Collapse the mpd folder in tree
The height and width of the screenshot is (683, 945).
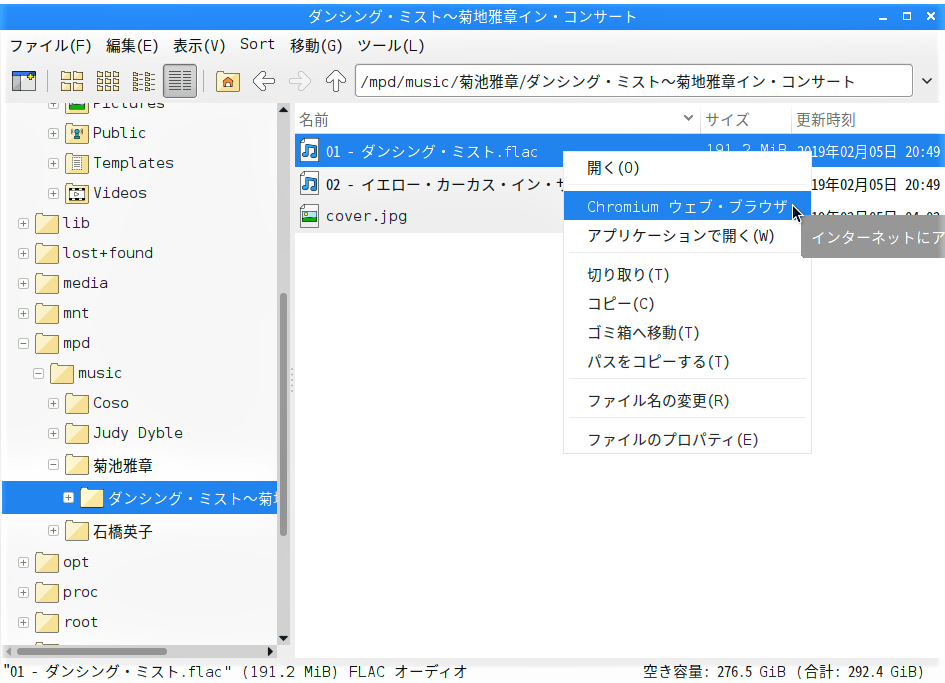23,344
